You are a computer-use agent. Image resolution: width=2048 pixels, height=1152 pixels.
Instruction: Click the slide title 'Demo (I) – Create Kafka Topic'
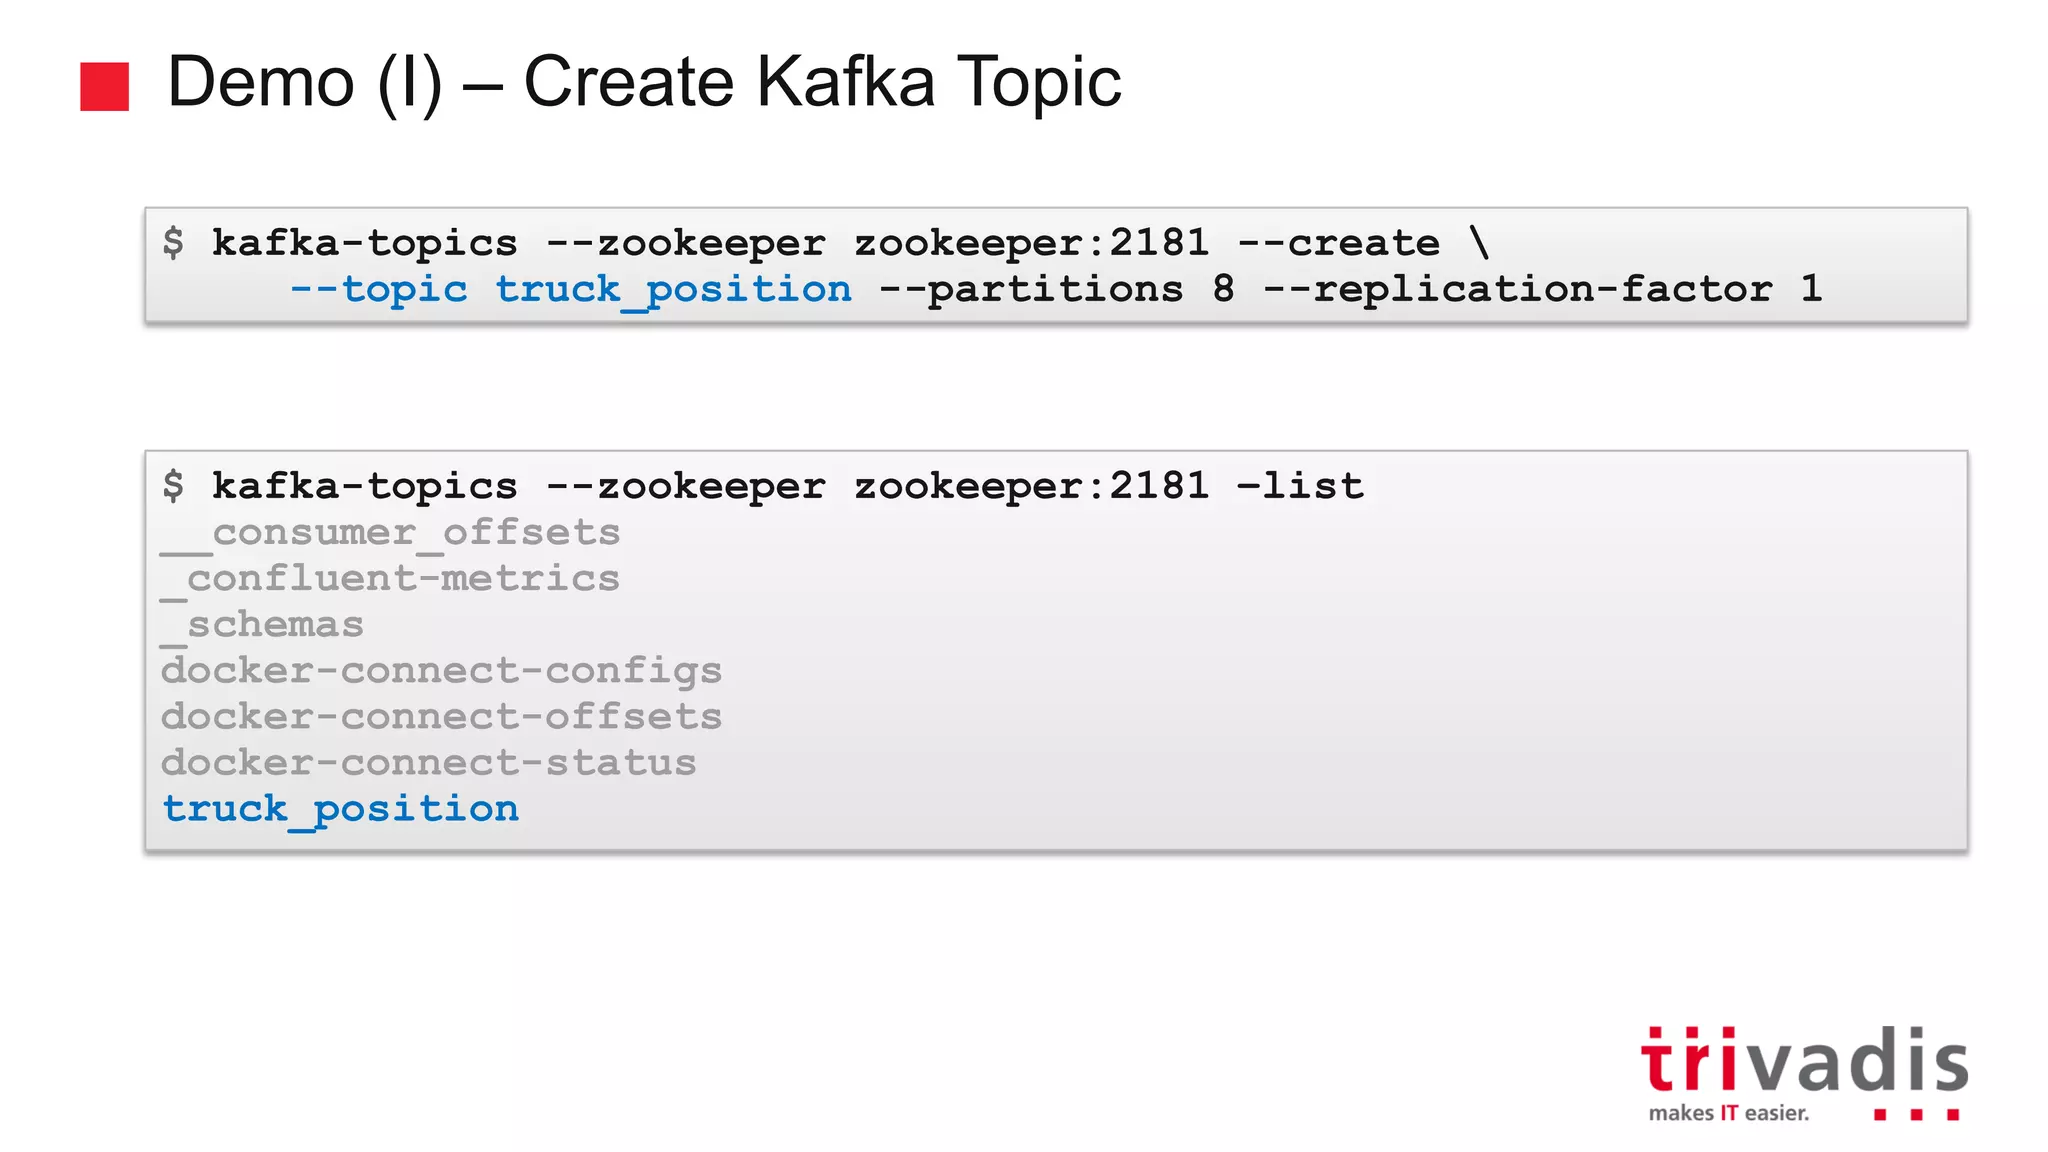[644, 82]
